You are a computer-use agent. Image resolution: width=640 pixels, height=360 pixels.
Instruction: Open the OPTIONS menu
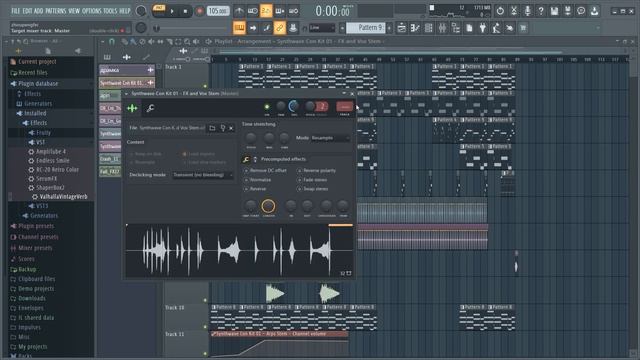coord(91,11)
